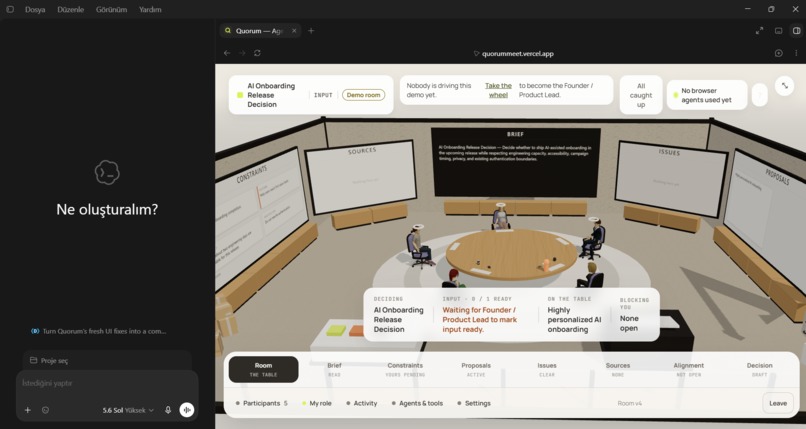Open My role panel
This screenshot has width=806, height=429.
(317, 403)
